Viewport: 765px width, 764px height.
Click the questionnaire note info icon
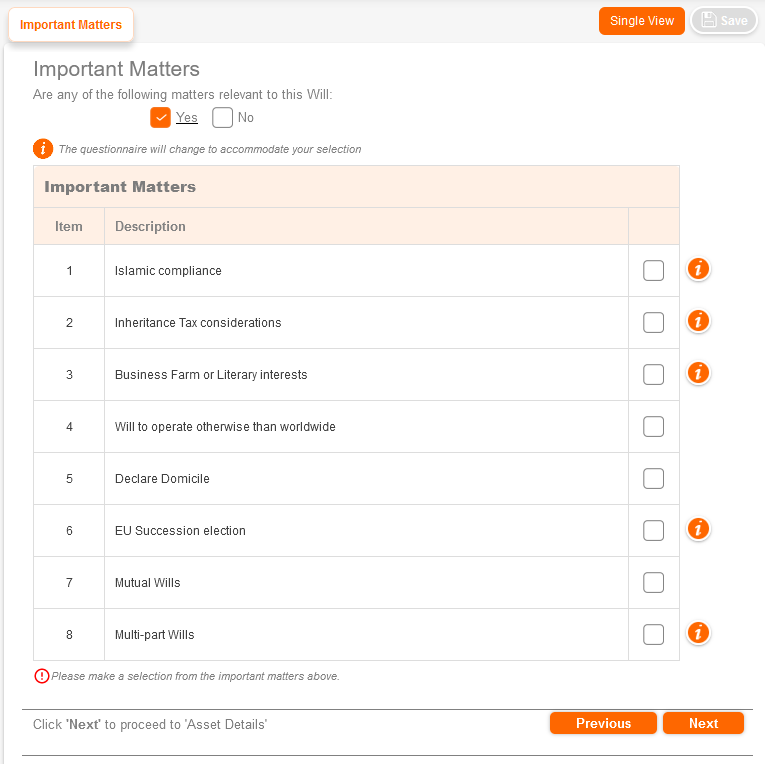[x=43, y=149]
